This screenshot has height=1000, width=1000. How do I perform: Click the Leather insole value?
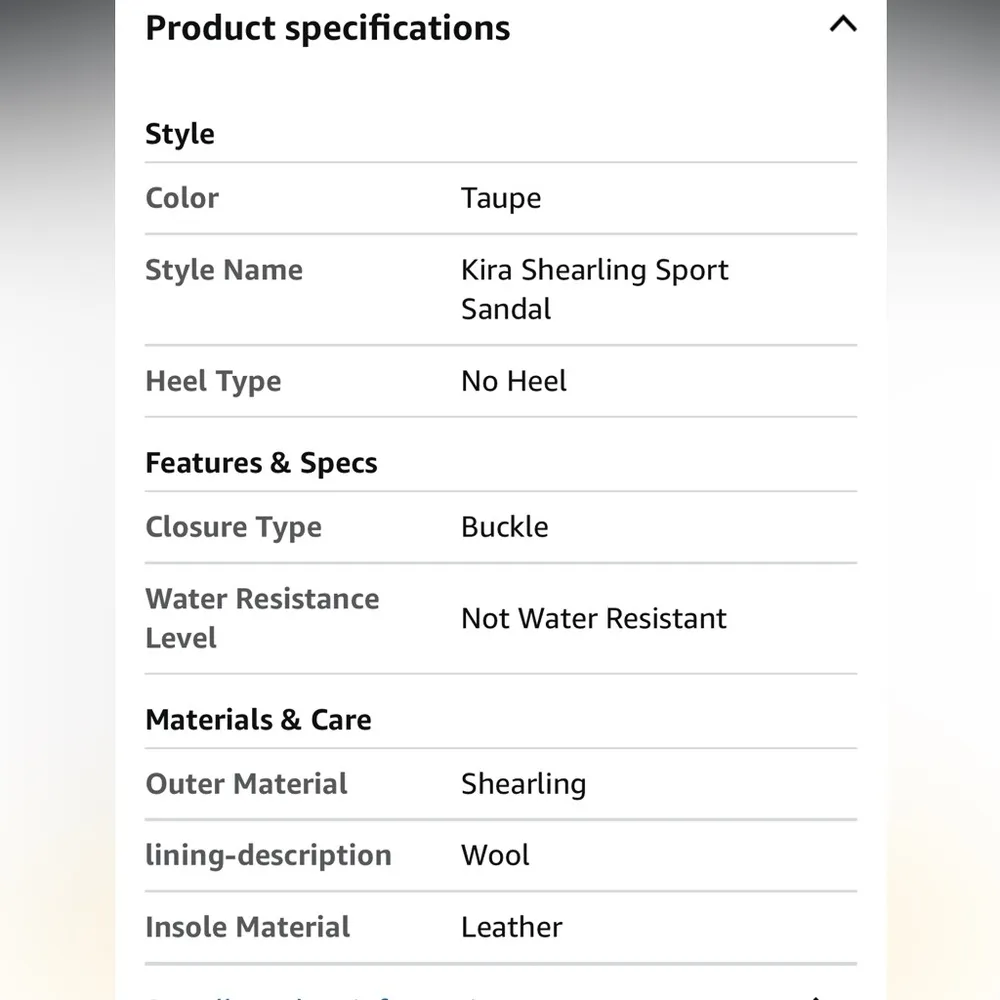512,927
